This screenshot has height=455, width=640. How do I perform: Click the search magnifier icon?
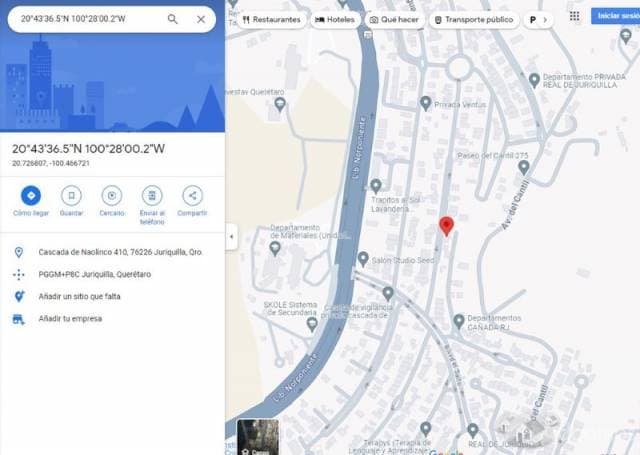[173, 19]
